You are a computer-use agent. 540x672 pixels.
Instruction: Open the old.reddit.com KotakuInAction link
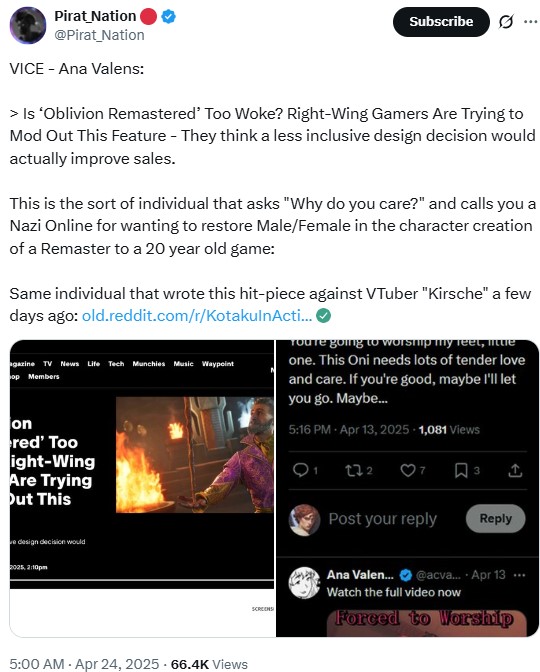197,316
